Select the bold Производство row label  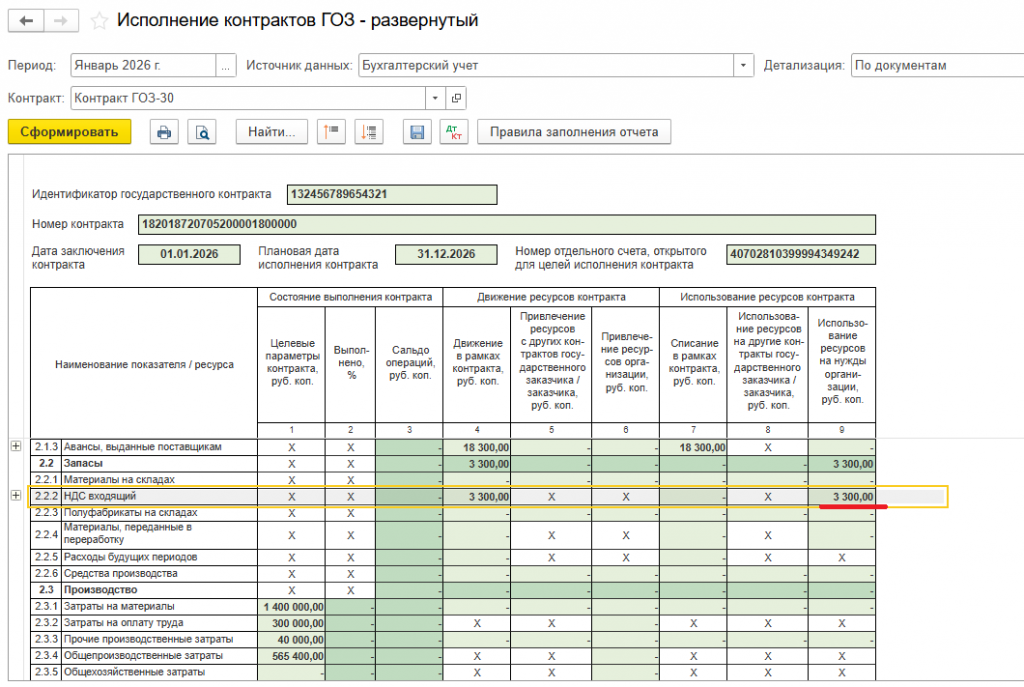coord(101,590)
